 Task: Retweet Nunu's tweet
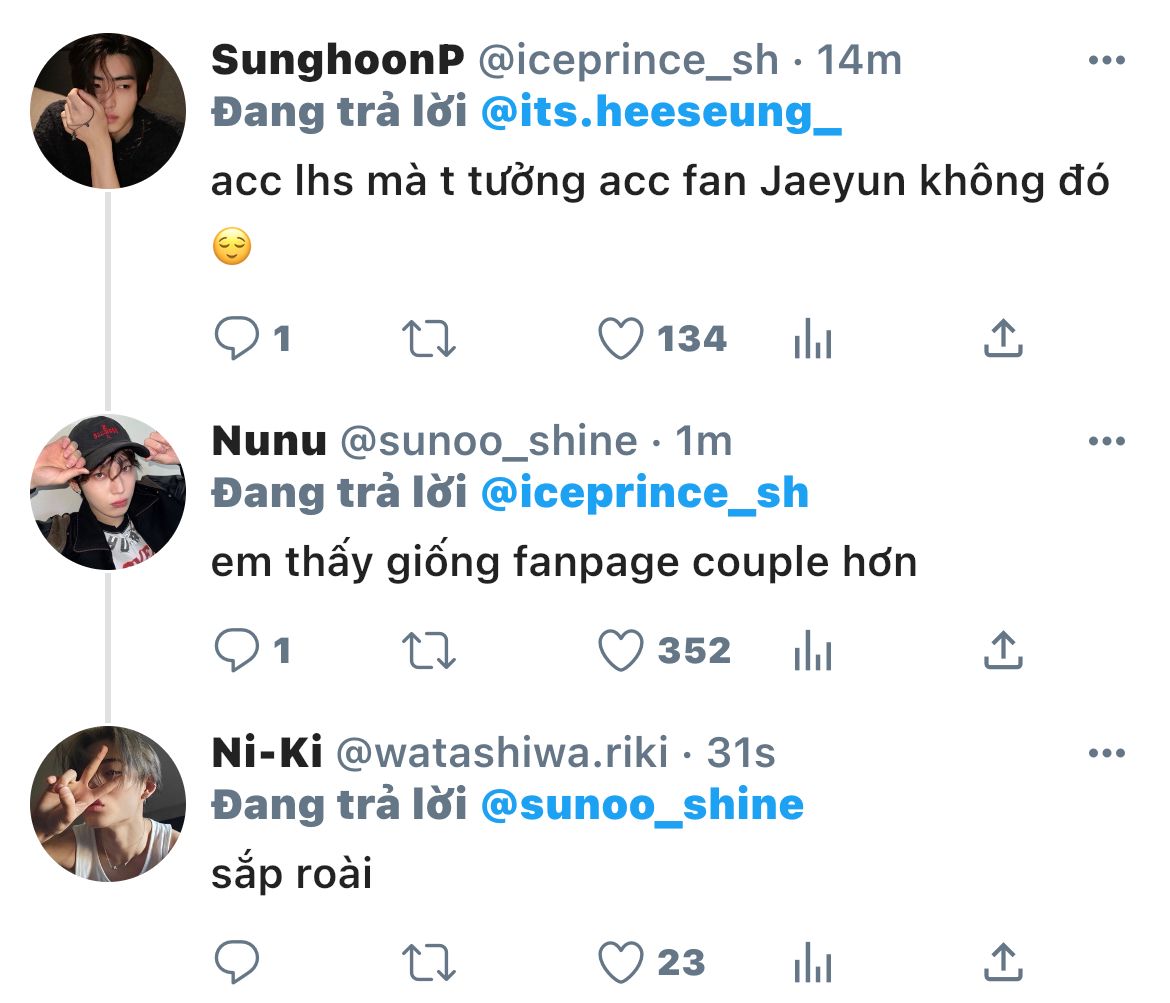click(429, 651)
